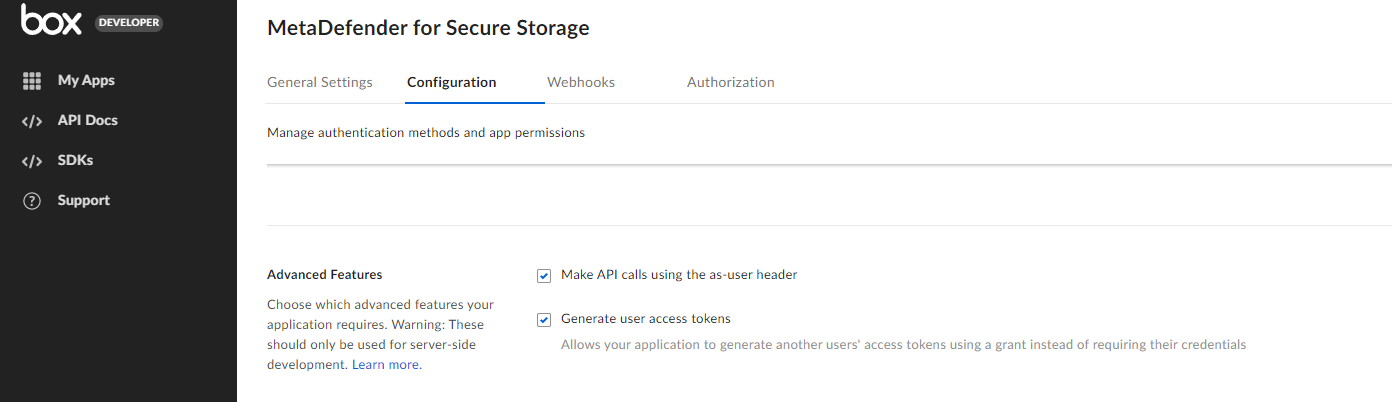This screenshot has height=402, width=1392.
Task: Click the SDKs code icon
Action: (x=32, y=161)
